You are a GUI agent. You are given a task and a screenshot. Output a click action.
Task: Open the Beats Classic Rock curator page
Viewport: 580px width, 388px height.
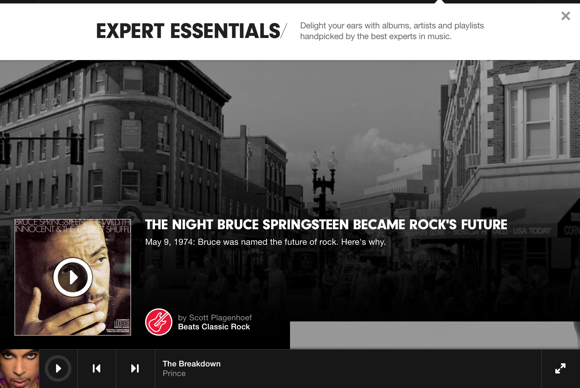pyautogui.click(x=214, y=327)
